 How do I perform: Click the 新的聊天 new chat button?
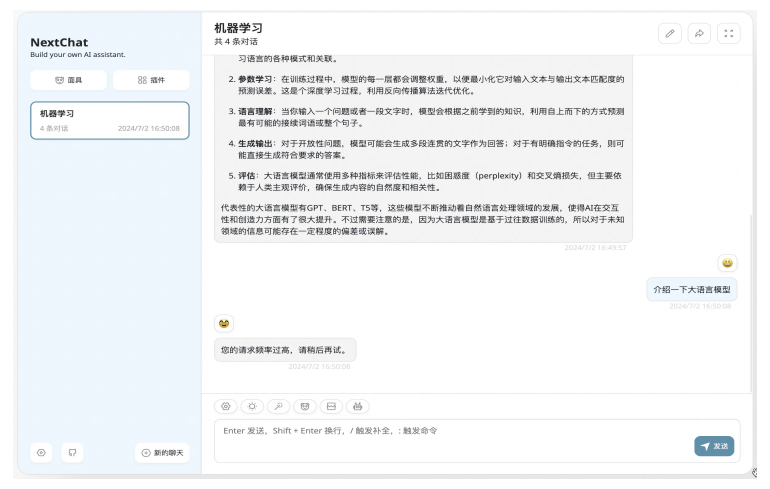point(162,453)
